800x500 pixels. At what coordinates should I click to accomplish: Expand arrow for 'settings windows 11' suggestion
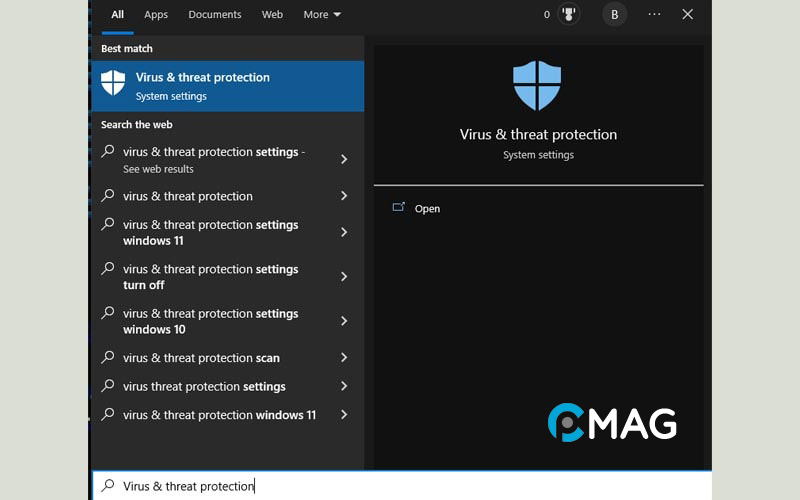(344, 232)
